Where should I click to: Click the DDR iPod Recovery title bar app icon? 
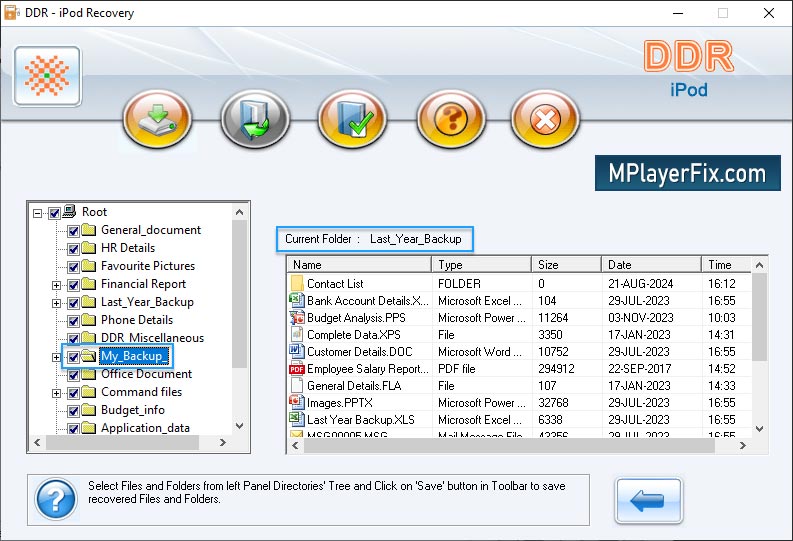(12, 13)
